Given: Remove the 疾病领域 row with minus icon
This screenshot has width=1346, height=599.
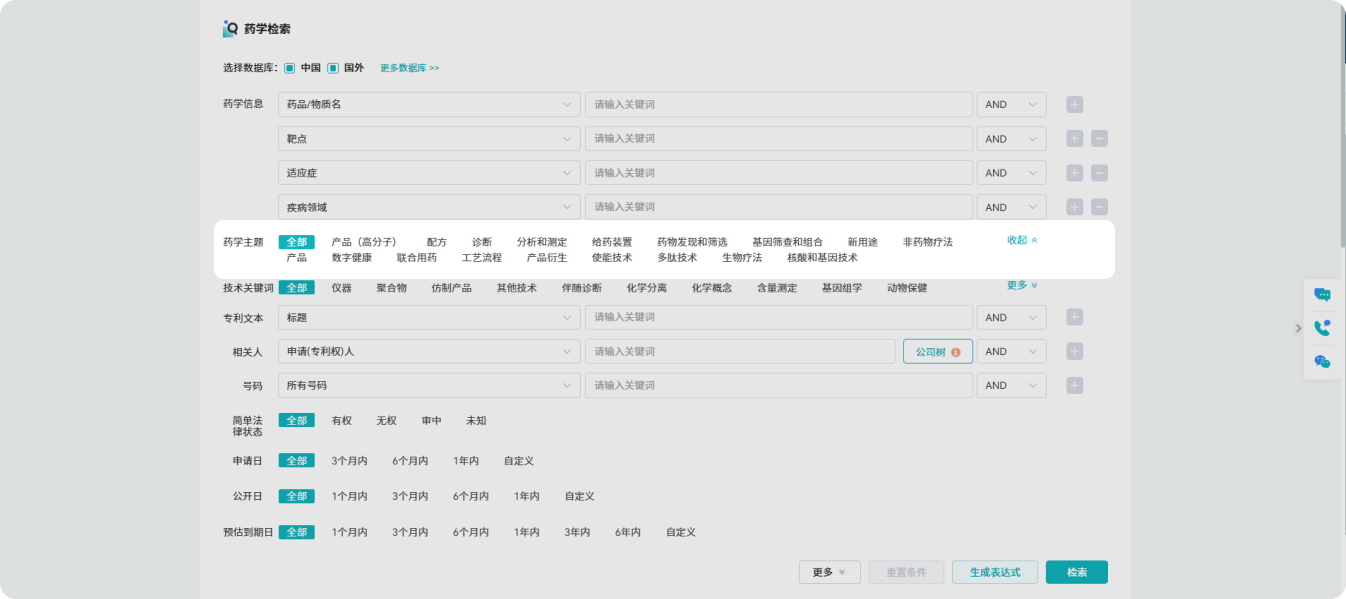Looking at the screenshot, I should click(x=1099, y=207).
